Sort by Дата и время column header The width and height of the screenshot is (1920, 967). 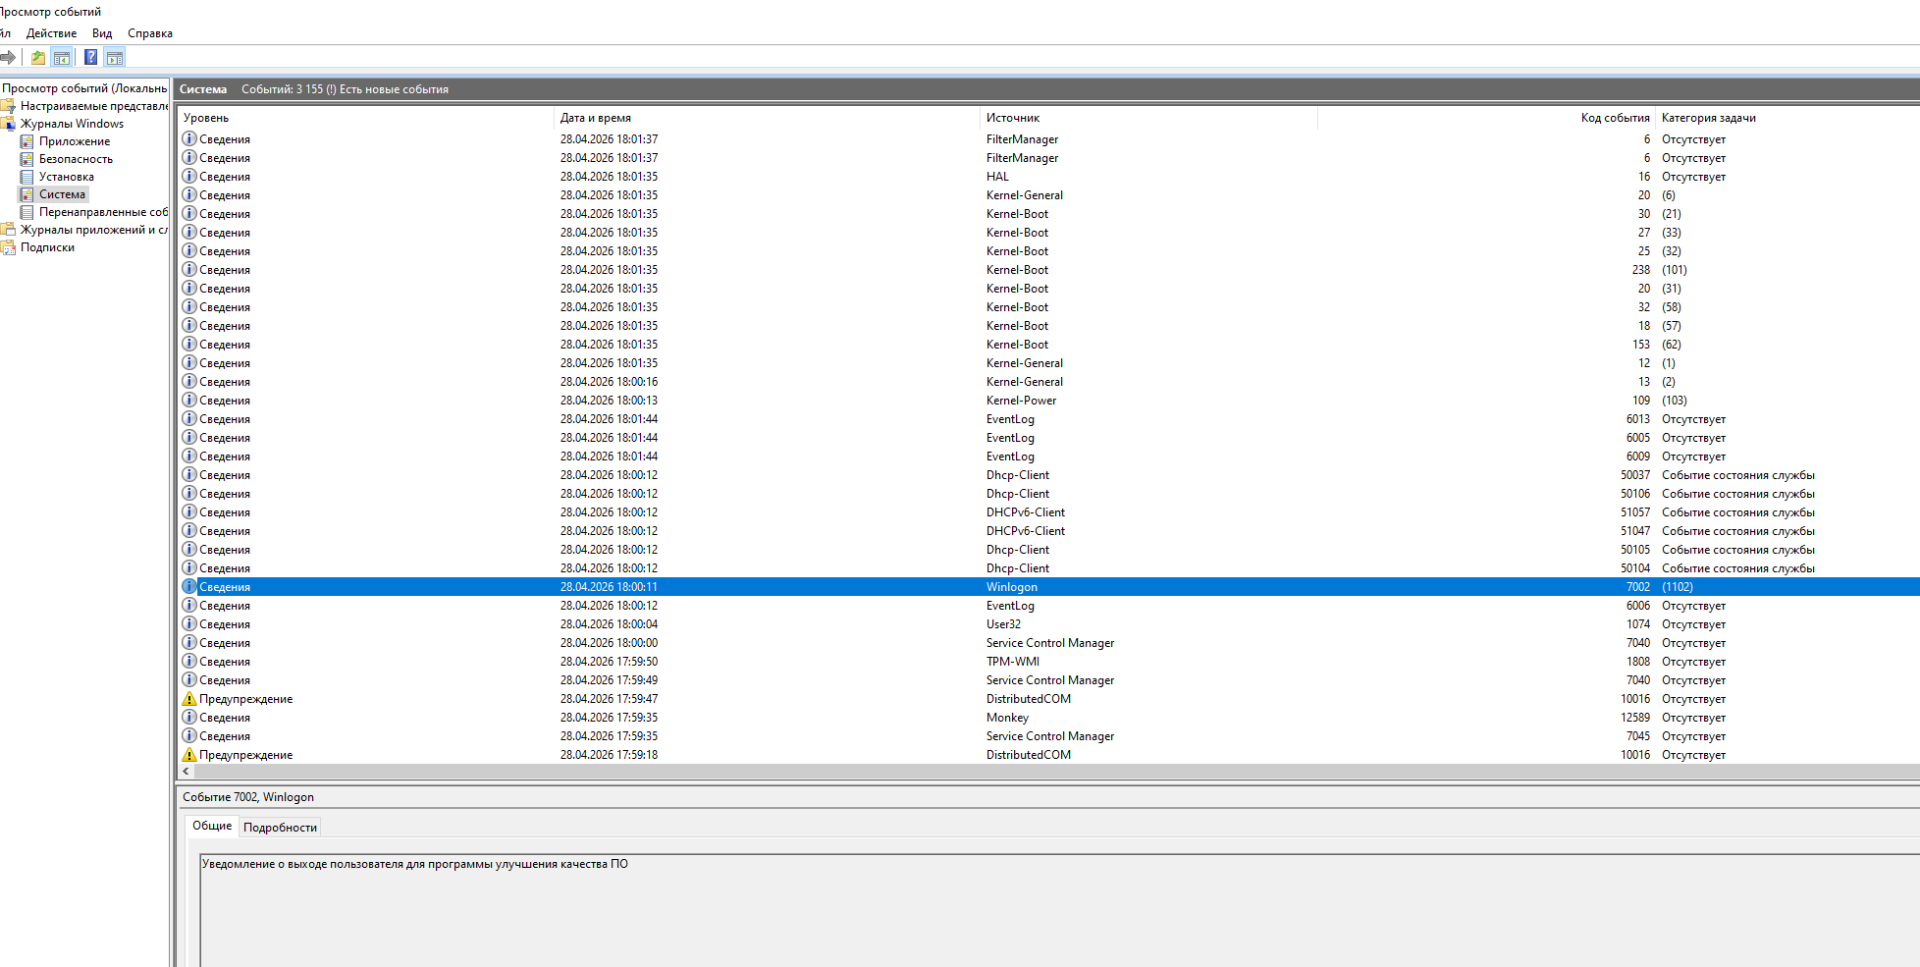click(x=595, y=118)
